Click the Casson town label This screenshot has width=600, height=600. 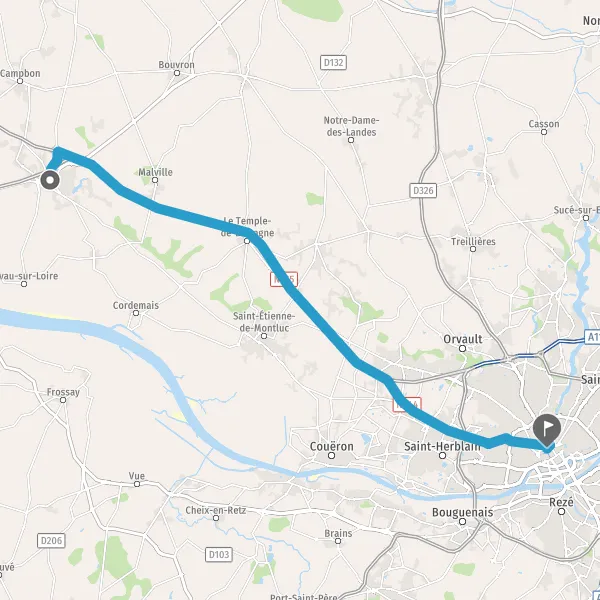click(544, 124)
